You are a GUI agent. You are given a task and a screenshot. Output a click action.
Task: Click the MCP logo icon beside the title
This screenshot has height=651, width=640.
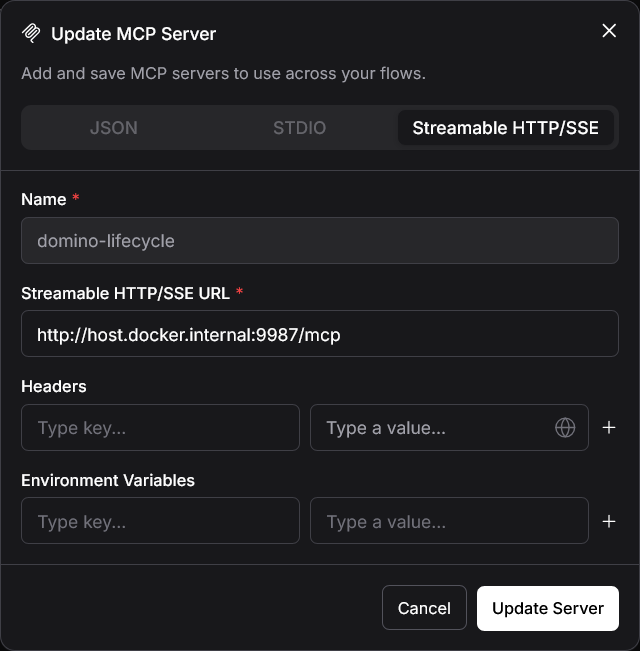[31, 33]
